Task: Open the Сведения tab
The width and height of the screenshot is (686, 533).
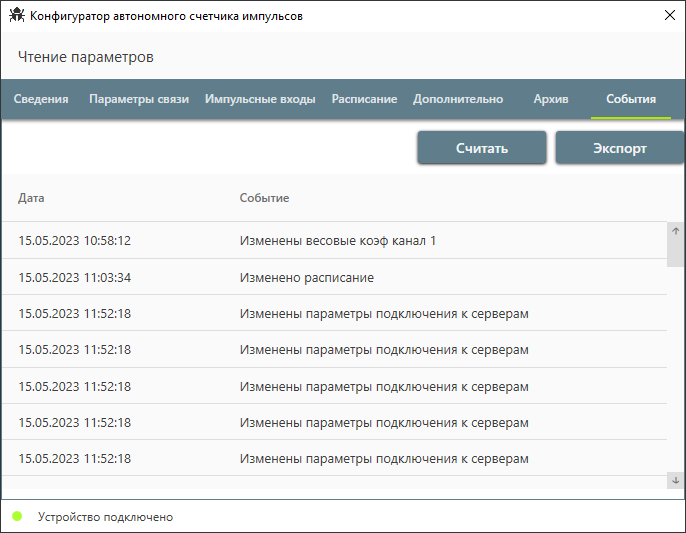Action: click(41, 99)
